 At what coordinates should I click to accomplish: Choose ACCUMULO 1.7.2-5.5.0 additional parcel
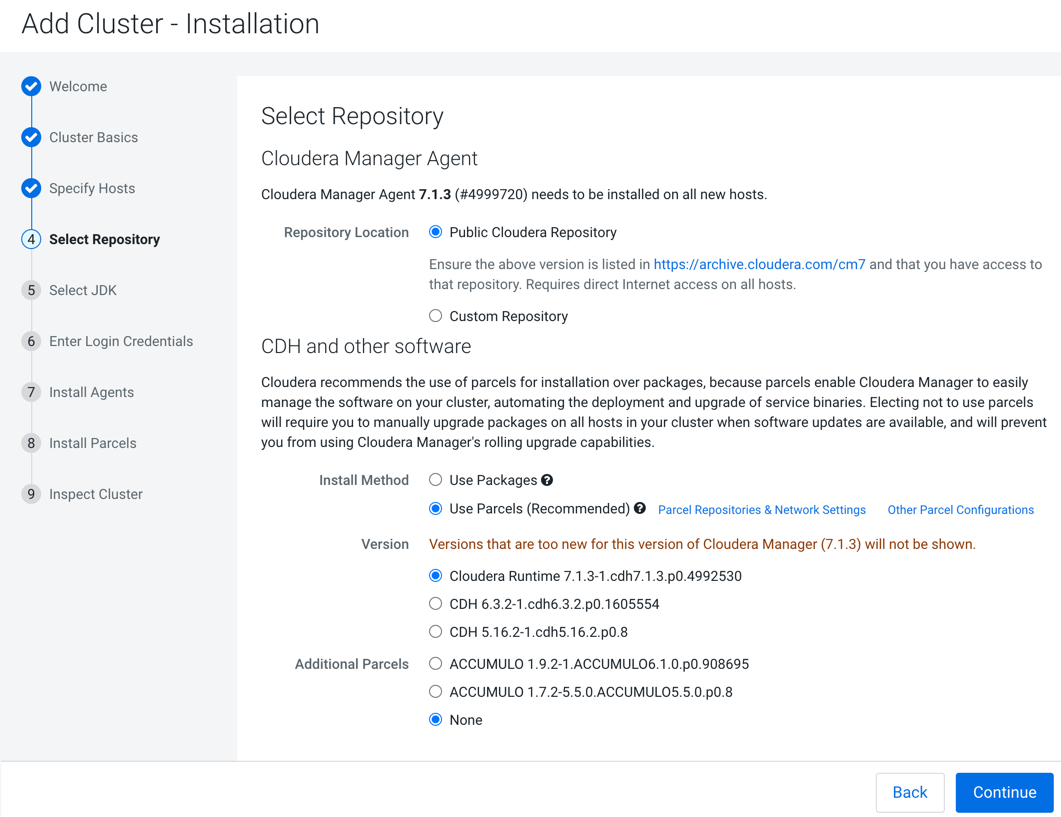436,693
